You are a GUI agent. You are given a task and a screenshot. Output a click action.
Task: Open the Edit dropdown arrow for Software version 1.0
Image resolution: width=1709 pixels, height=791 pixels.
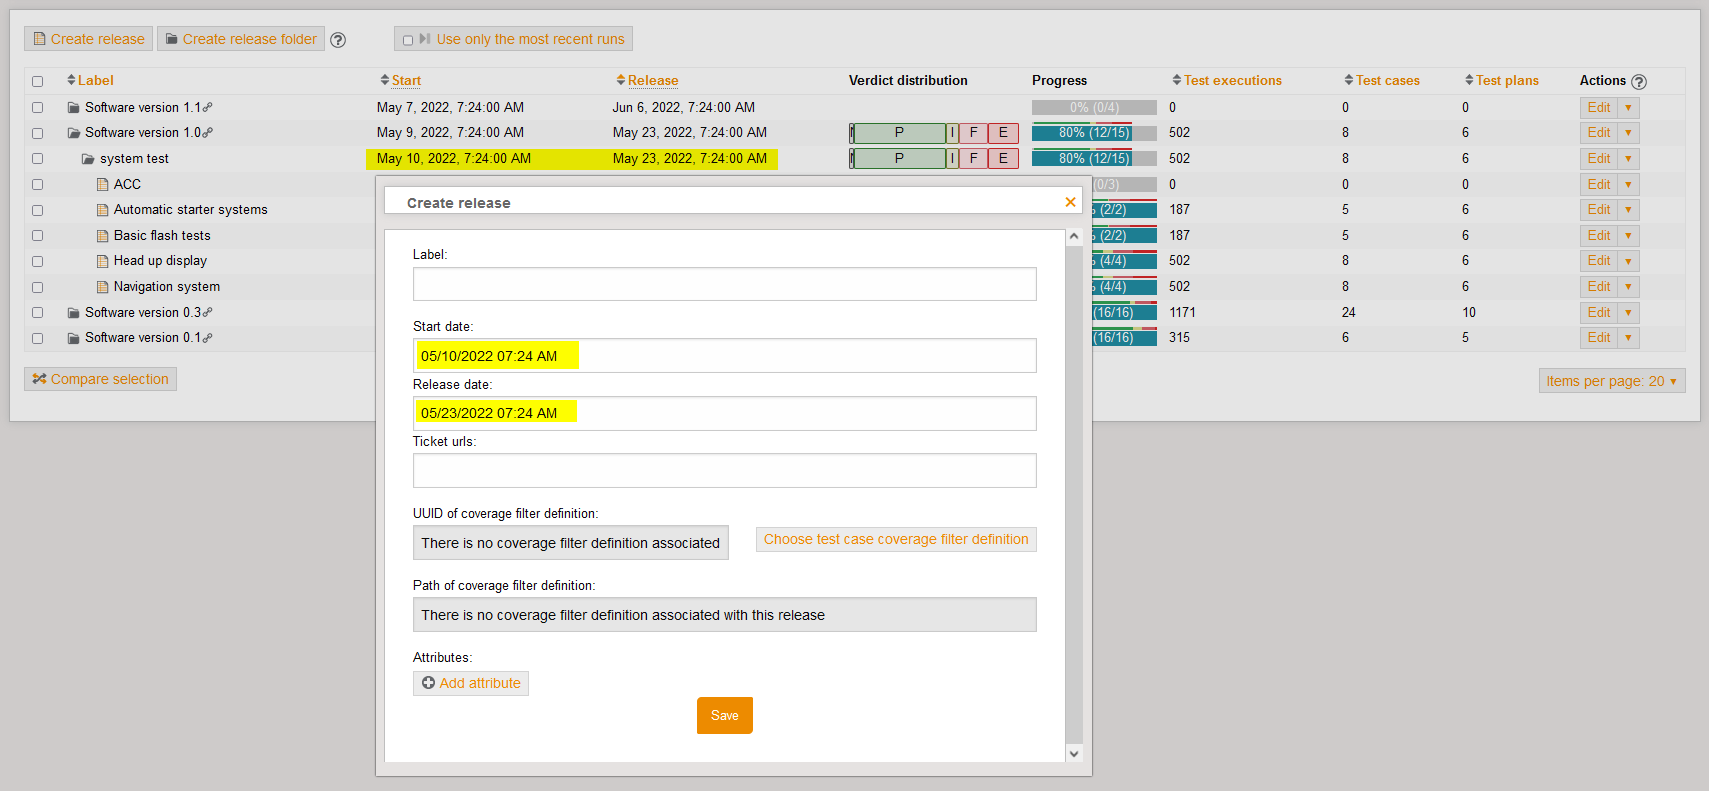(x=1628, y=133)
